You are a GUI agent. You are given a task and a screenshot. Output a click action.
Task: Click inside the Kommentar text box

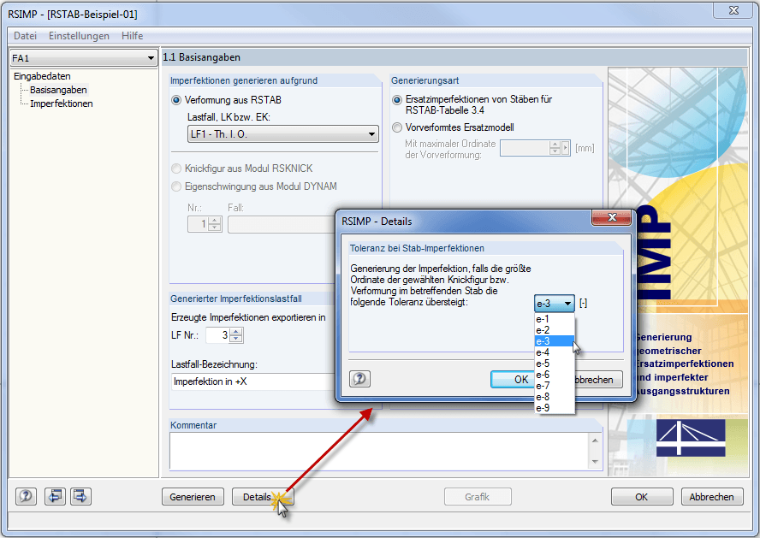click(x=379, y=451)
